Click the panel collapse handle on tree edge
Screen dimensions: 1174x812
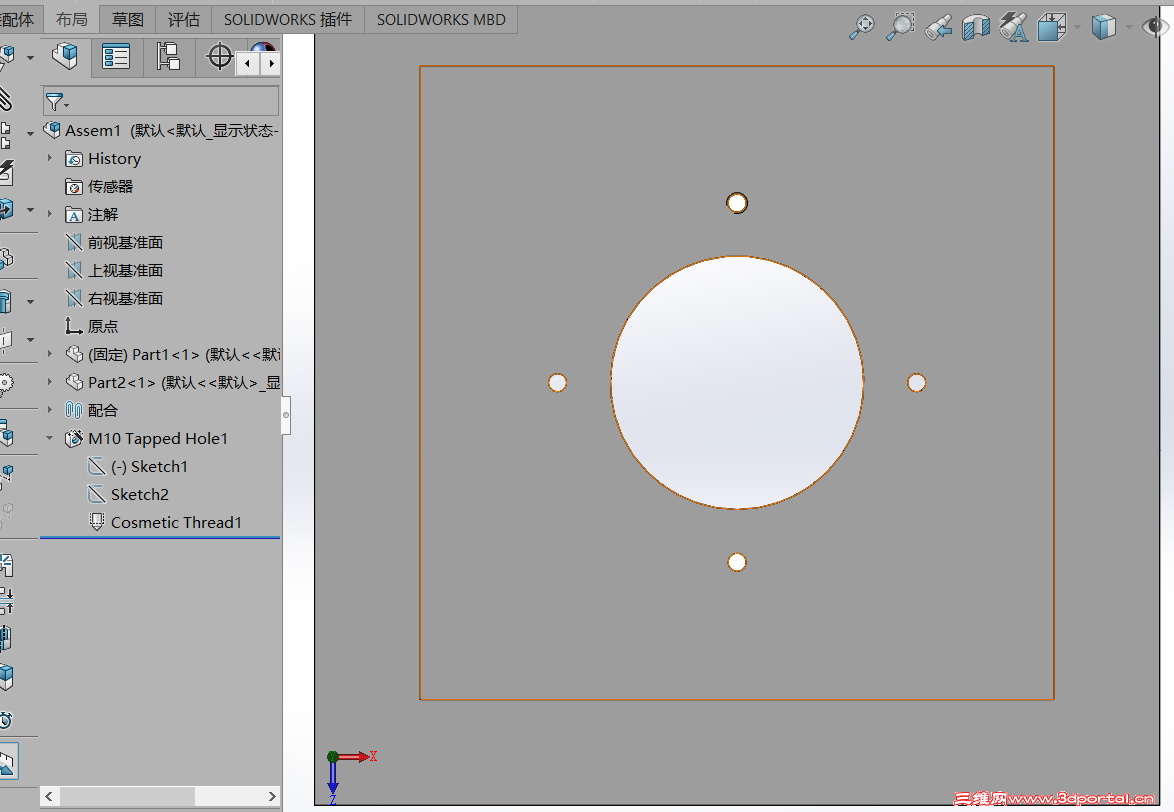[285, 415]
